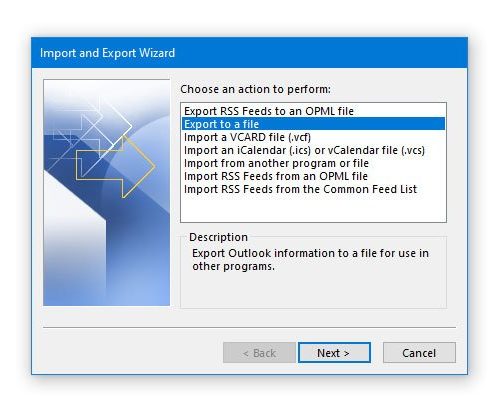Viewport: 500px width, 414px height.
Task: Select the highlighted "Export to a file" action
Action: pos(313,124)
